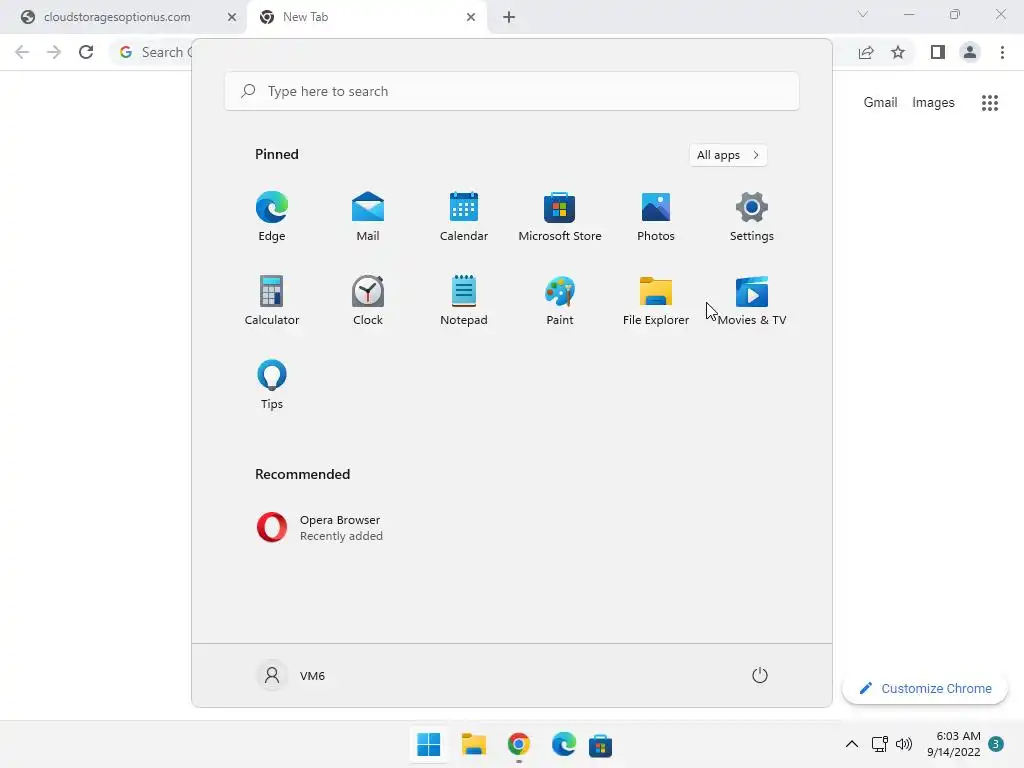Close the cloudstoragesoptionus.com tab
Viewport: 1024px width, 768px height.
click(232, 17)
